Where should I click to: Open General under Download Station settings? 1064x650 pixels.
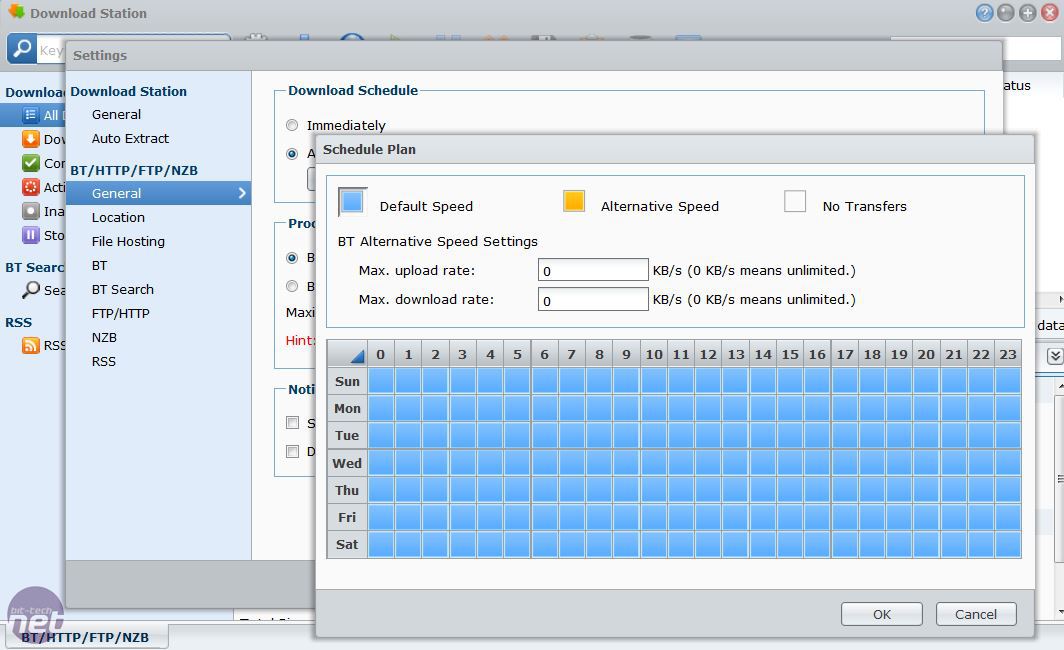tap(116, 115)
